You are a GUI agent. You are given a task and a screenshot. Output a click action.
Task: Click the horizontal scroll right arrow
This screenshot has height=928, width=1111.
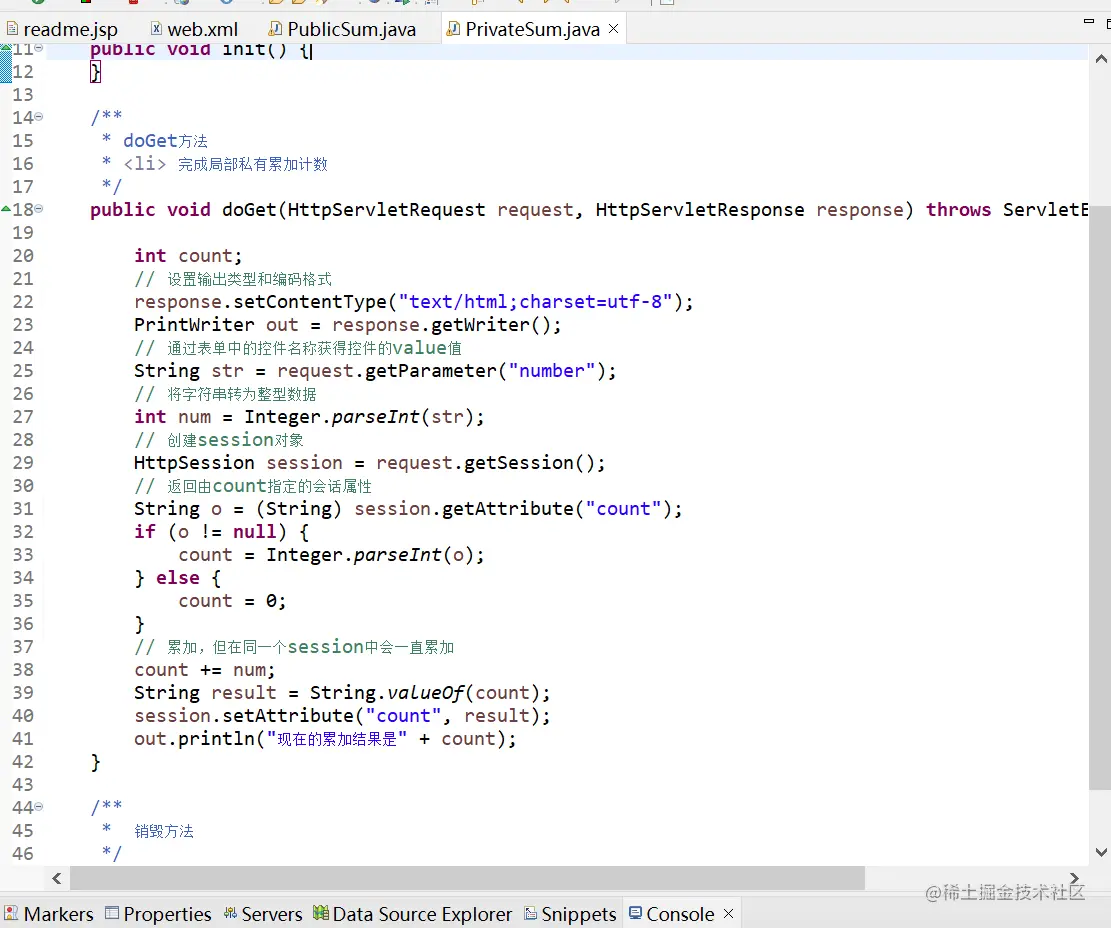1074,878
